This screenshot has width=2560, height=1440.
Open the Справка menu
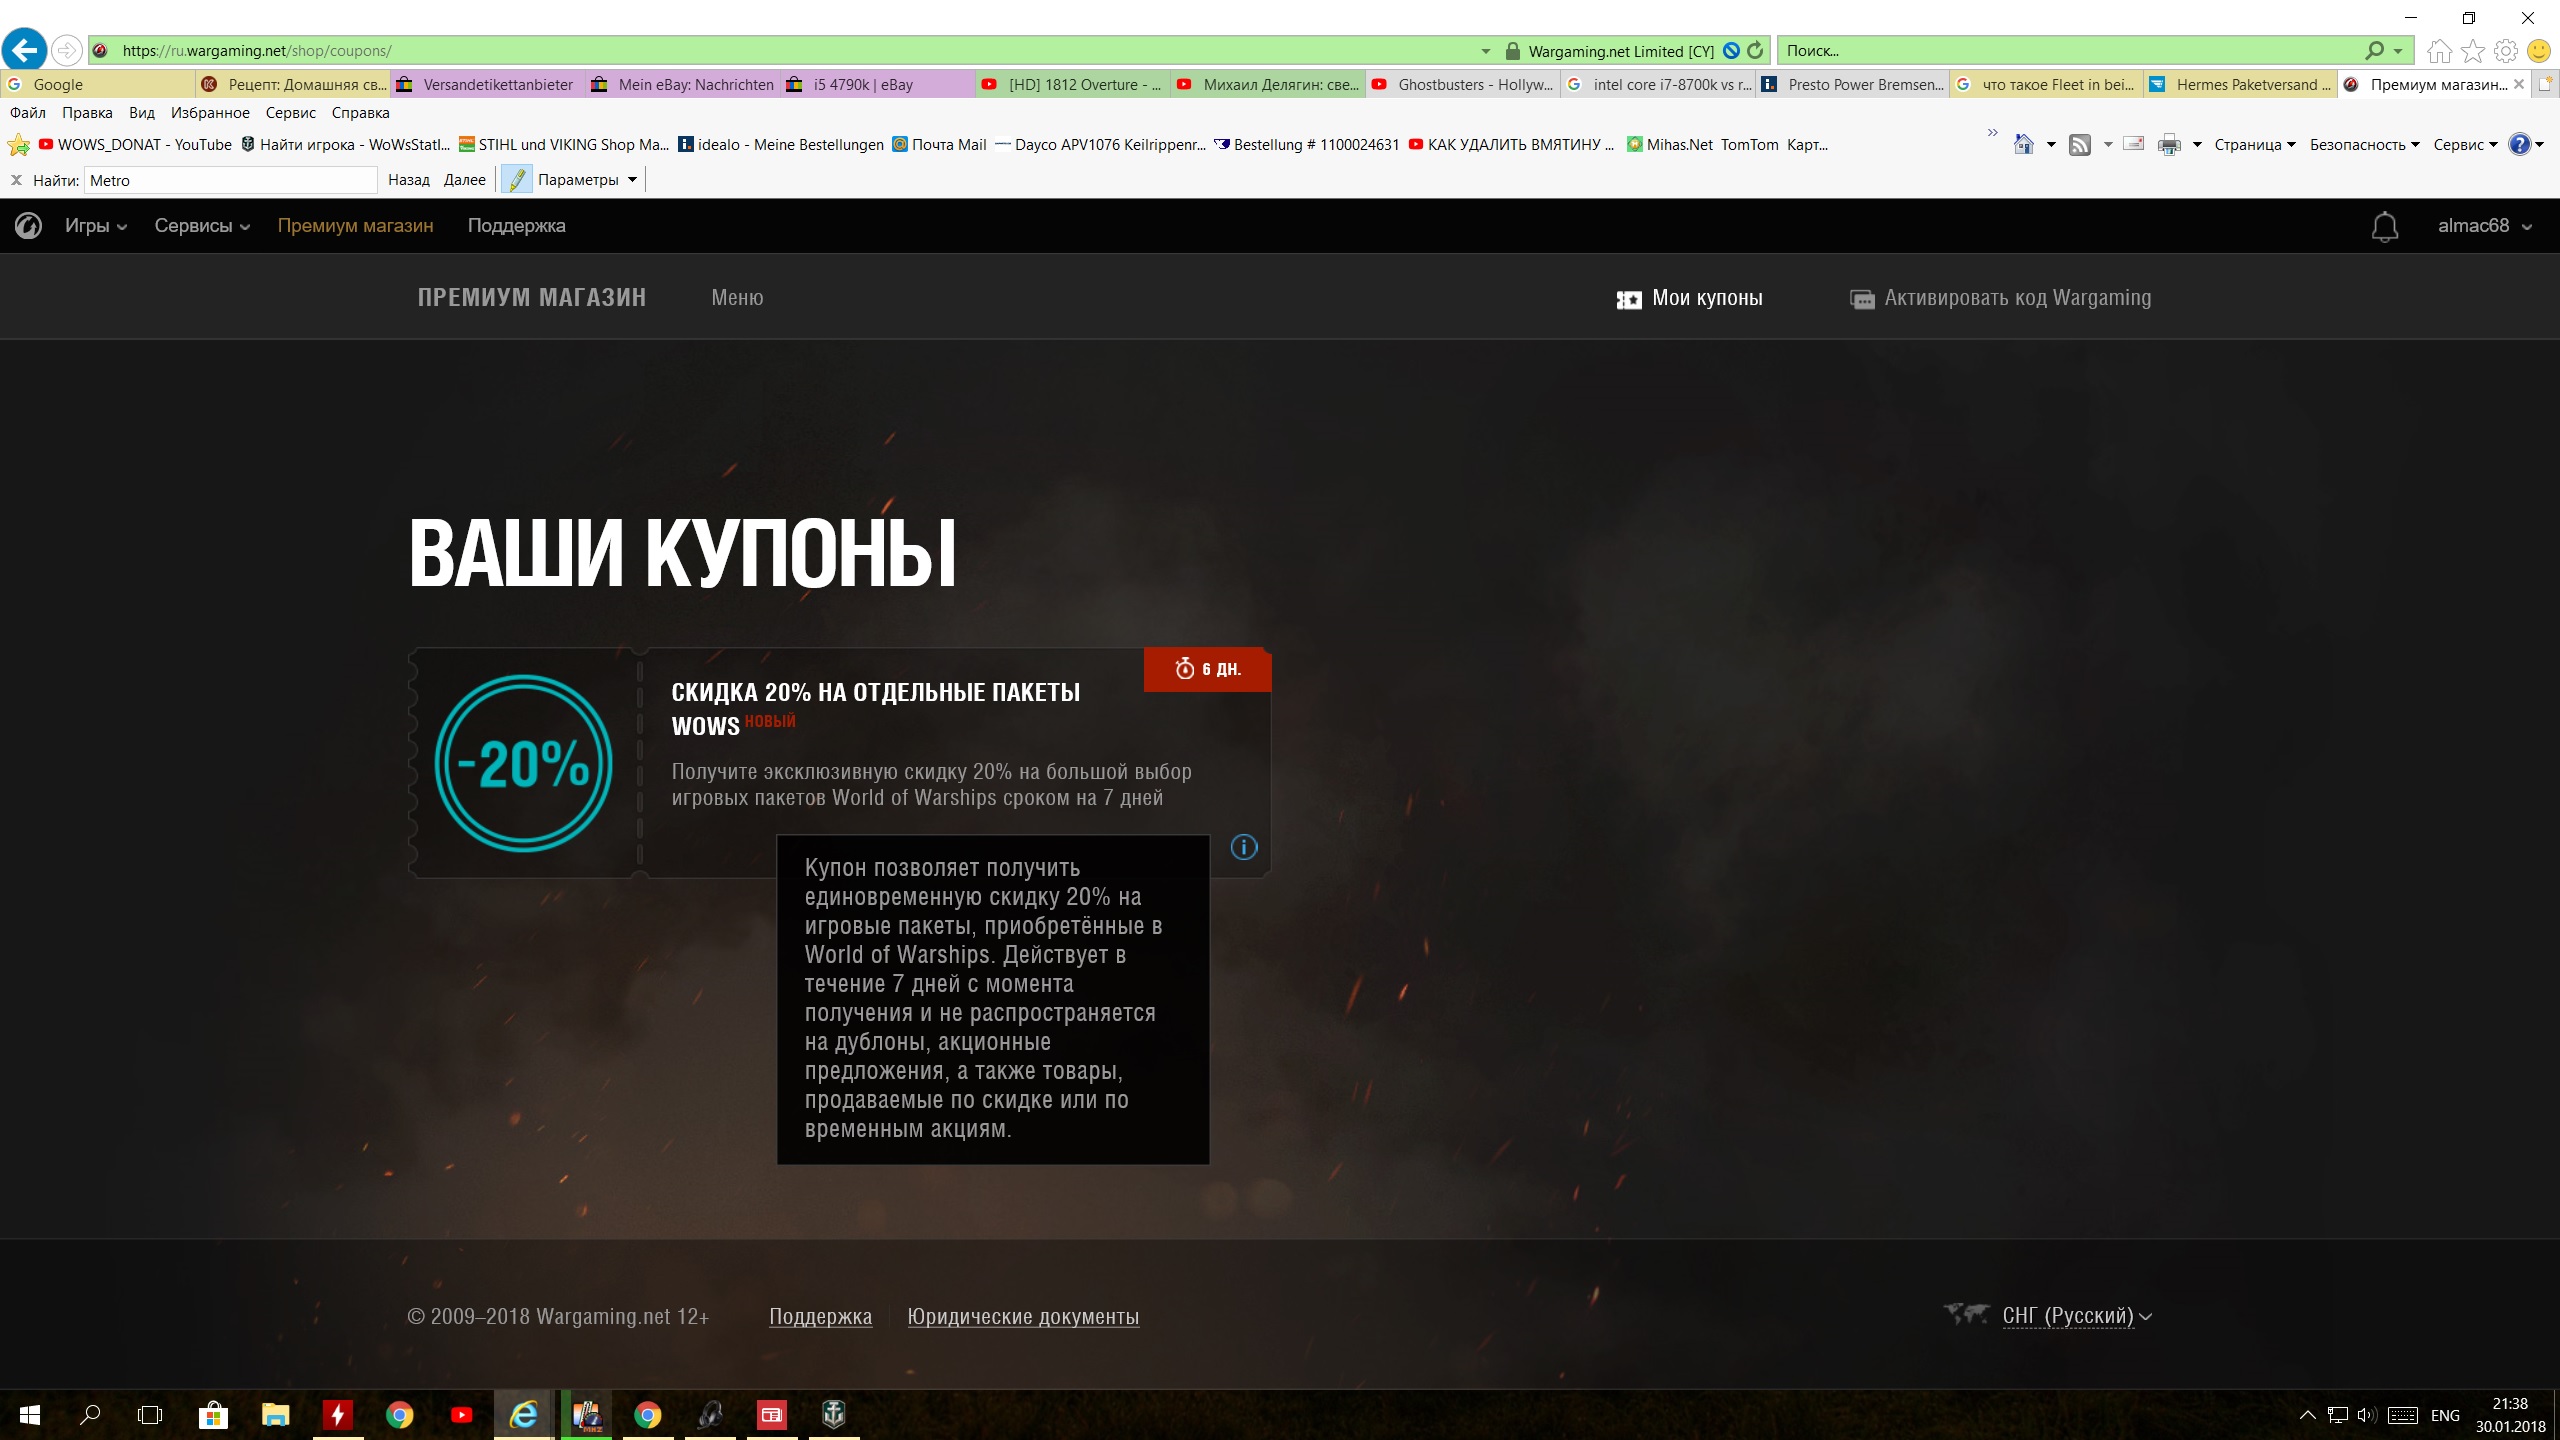click(x=360, y=113)
